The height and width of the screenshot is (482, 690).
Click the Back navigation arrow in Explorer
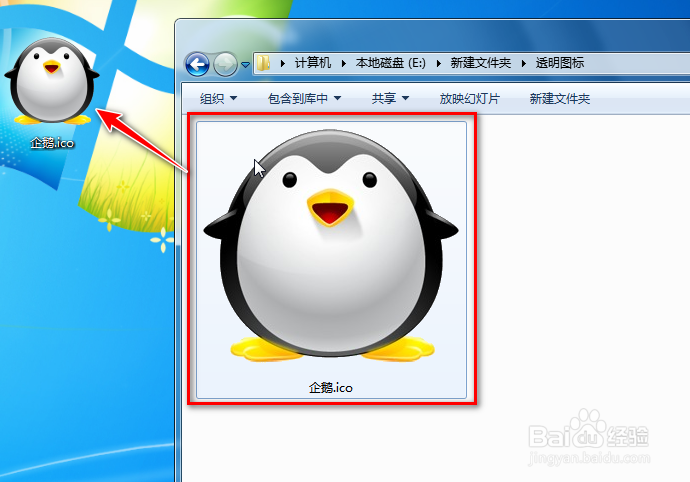[197, 64]
